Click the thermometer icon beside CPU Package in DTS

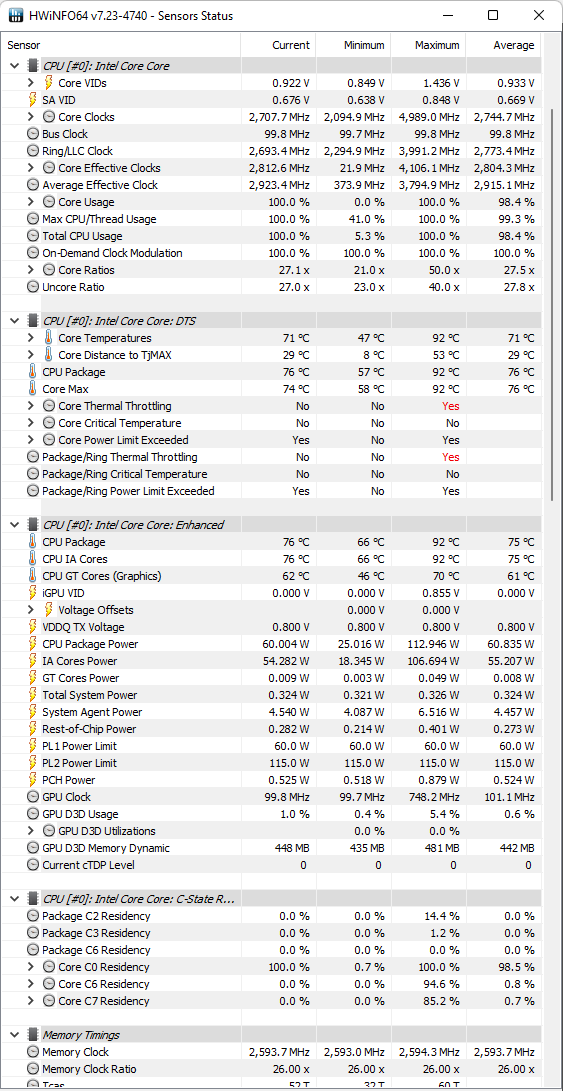click(33, 372)
